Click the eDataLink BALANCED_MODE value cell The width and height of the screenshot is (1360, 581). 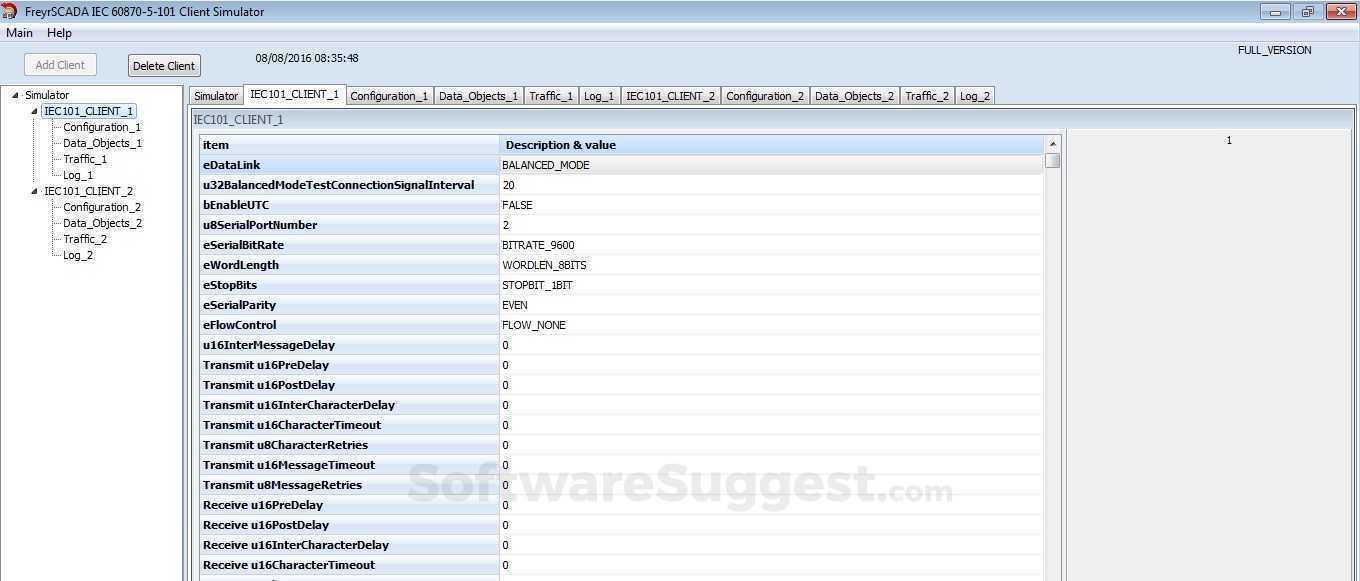pos(771,165)
